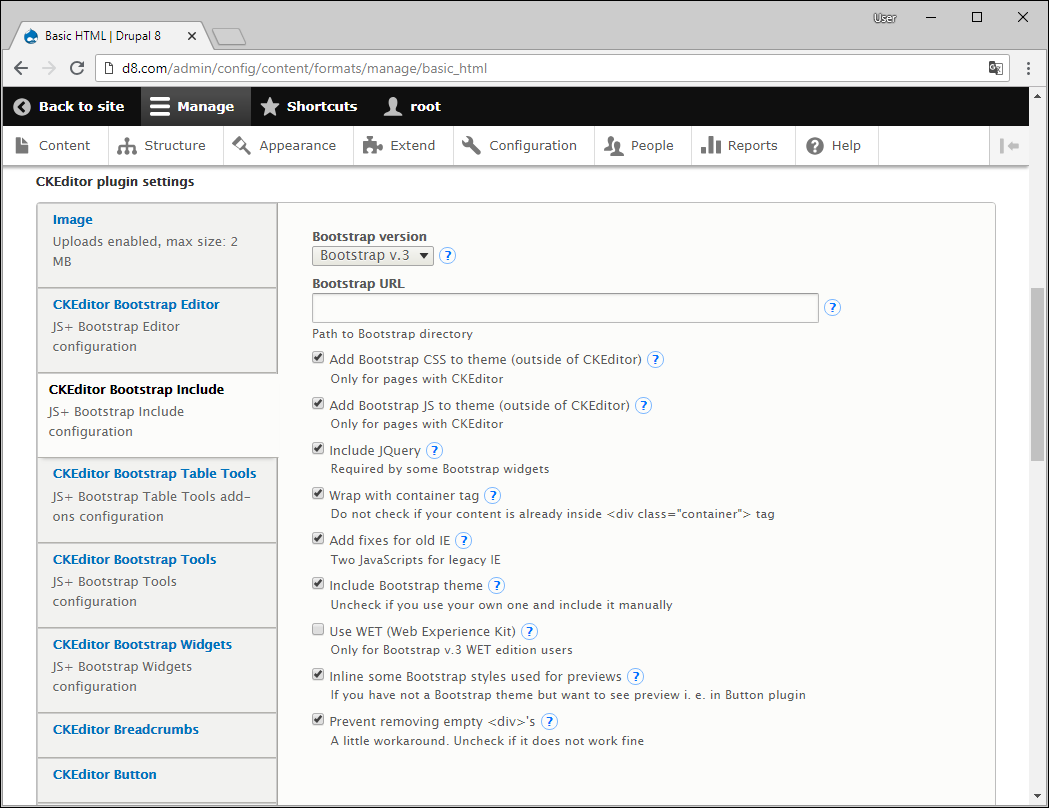Uncheck Prevent removing empty div's
Screen dimensions: 1049x808
318,720
